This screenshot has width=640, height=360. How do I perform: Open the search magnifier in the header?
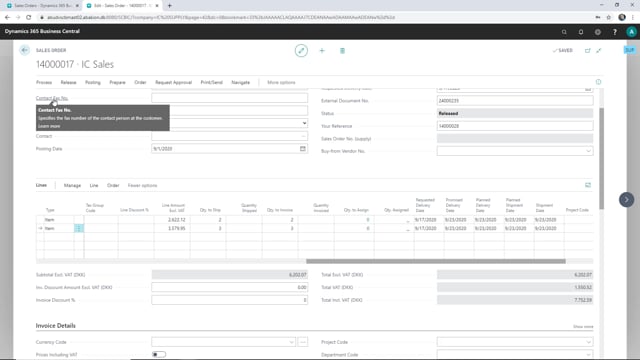pos(564,32)
